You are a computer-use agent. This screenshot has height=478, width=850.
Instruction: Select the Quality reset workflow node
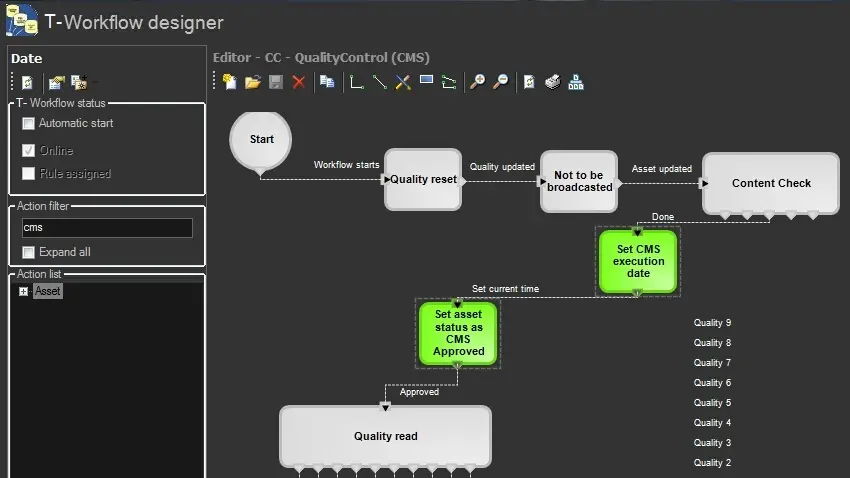(423, 180)
